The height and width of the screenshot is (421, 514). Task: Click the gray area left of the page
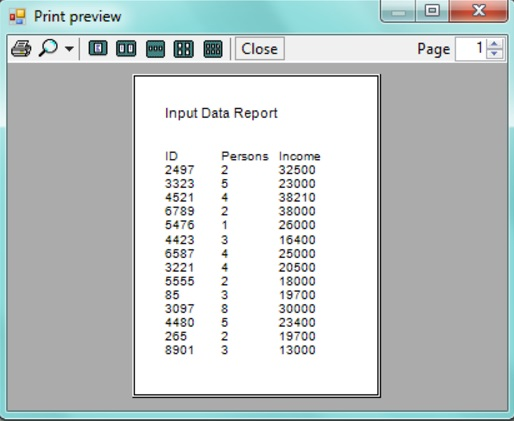point(70,236)
